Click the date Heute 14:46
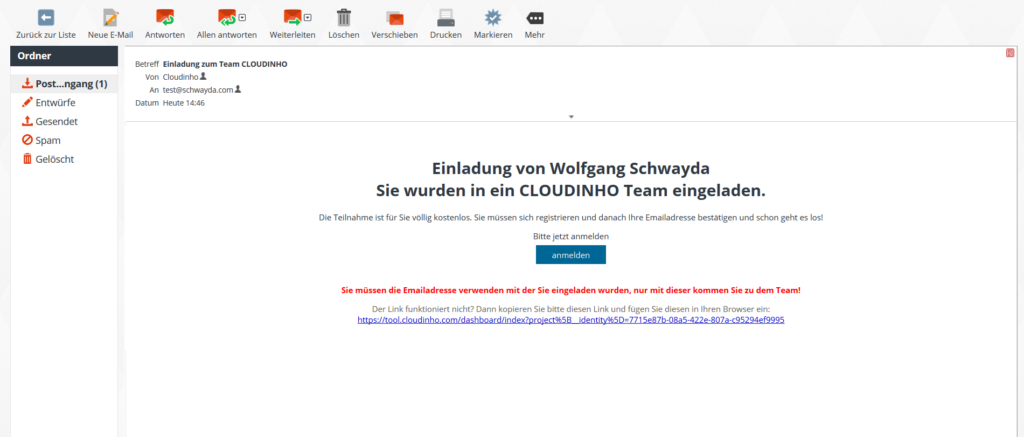This screenshot has height=437, width=1024. pos(184,103)
